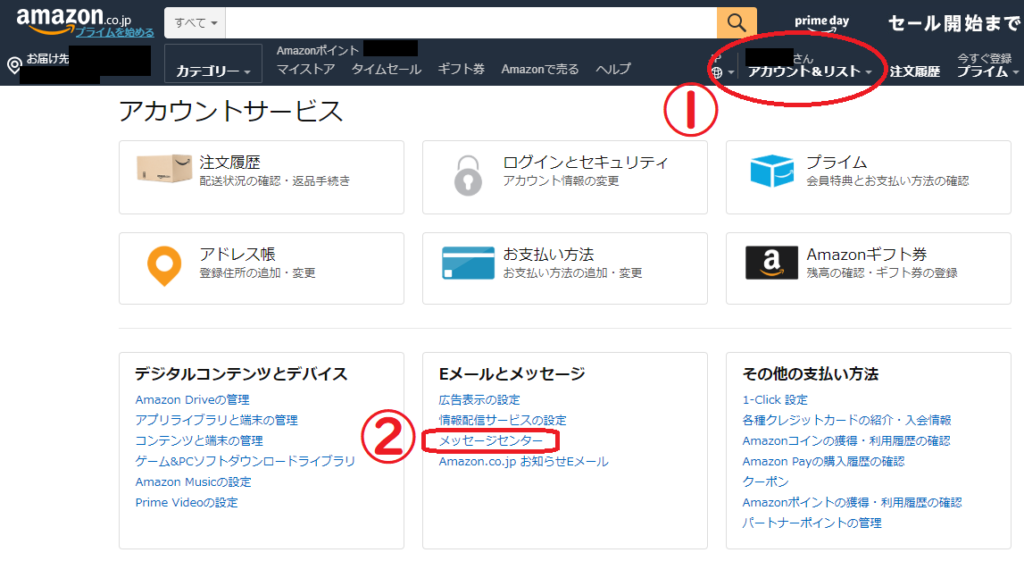Open the globe language selector
The image size is (1024, 561).
720,72
